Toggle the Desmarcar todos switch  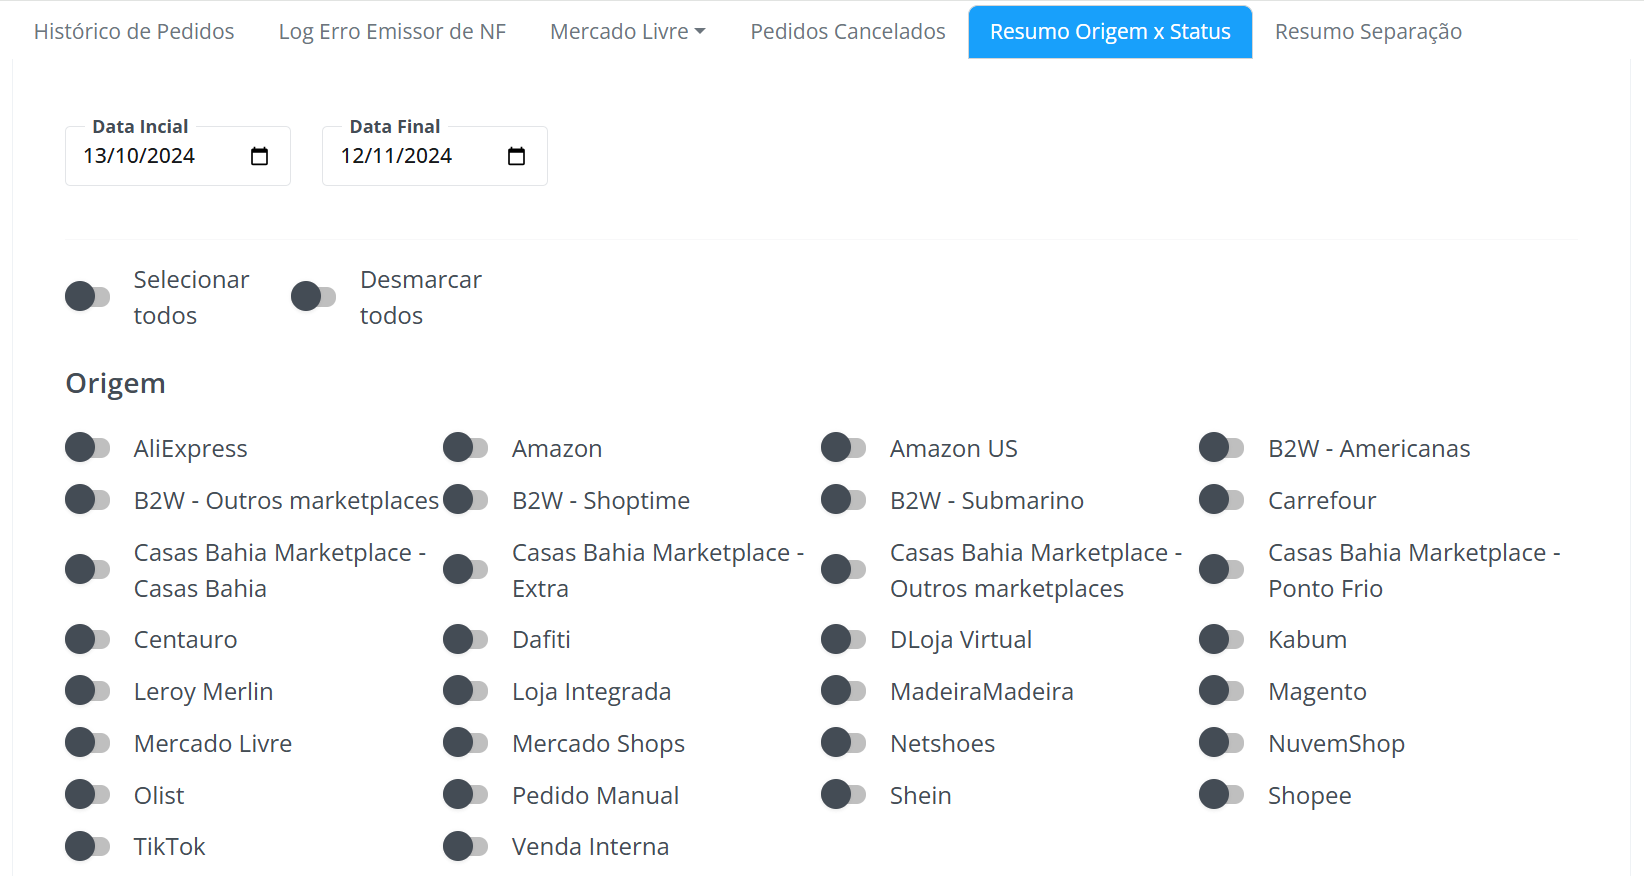[x=314, y=297]
